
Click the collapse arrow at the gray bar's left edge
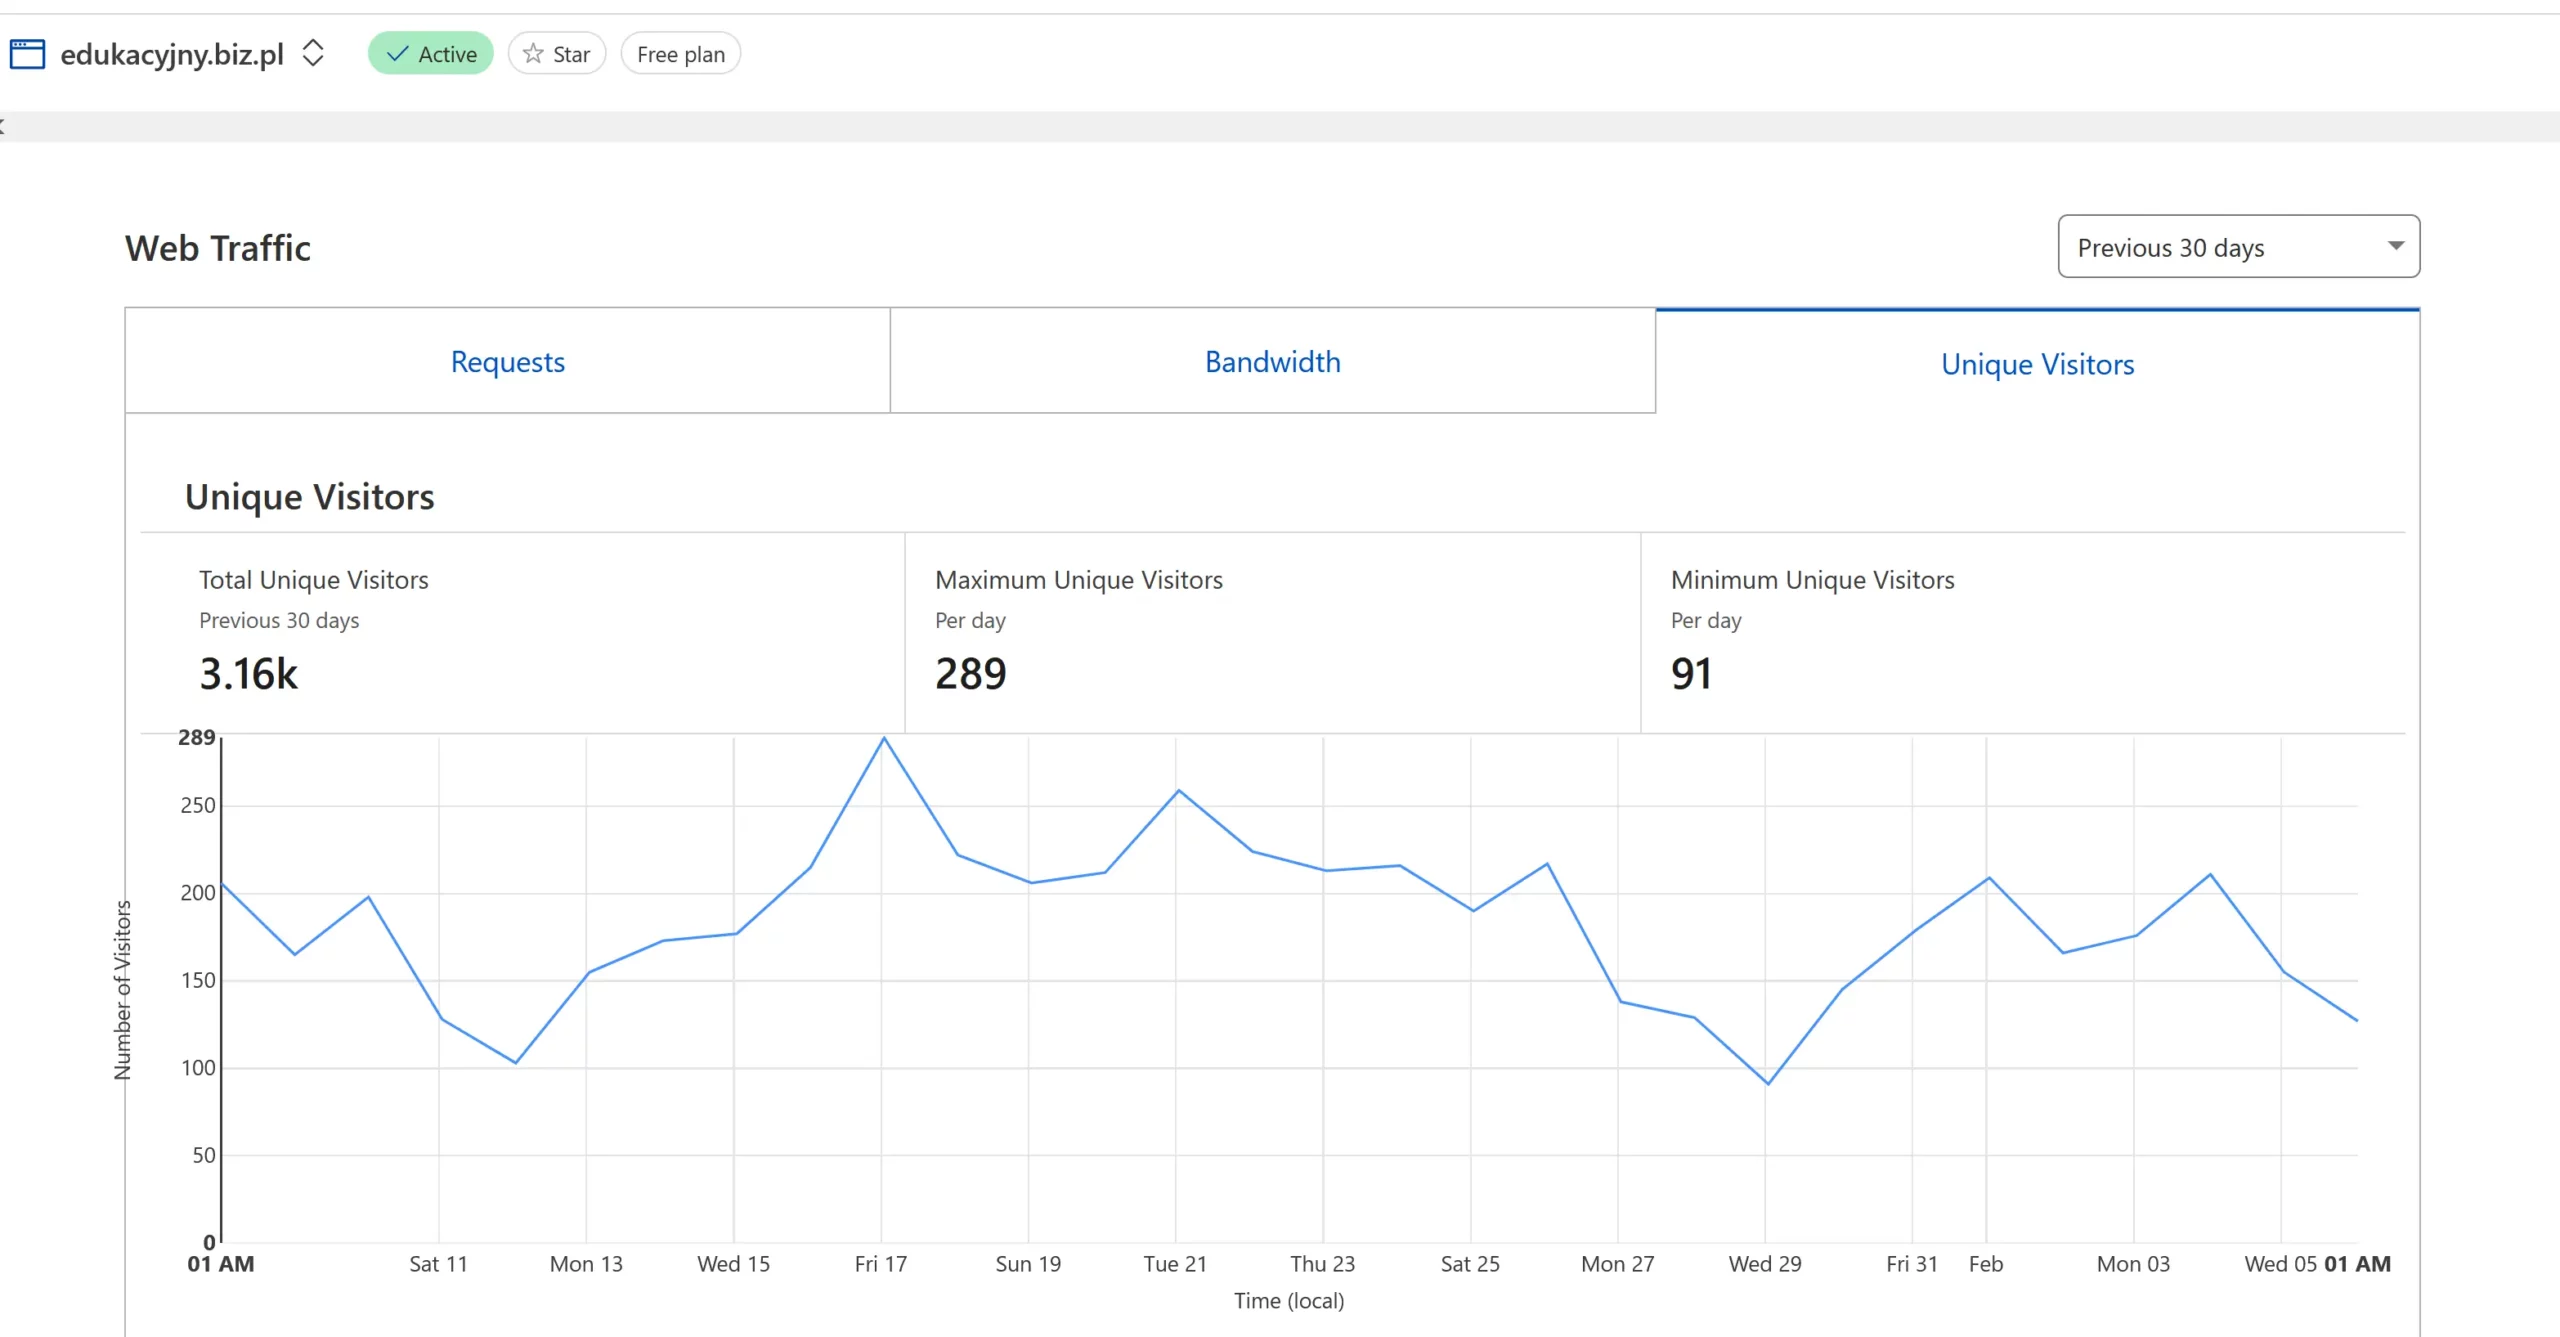3,126
